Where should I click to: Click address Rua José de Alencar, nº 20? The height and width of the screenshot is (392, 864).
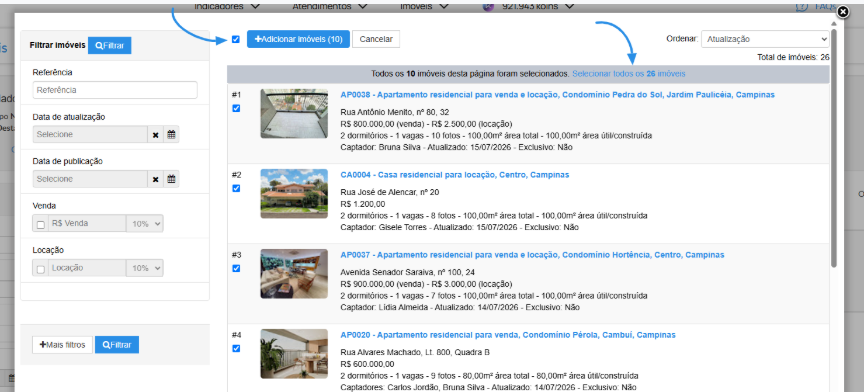pyautogui.click(x=390, y=192)
